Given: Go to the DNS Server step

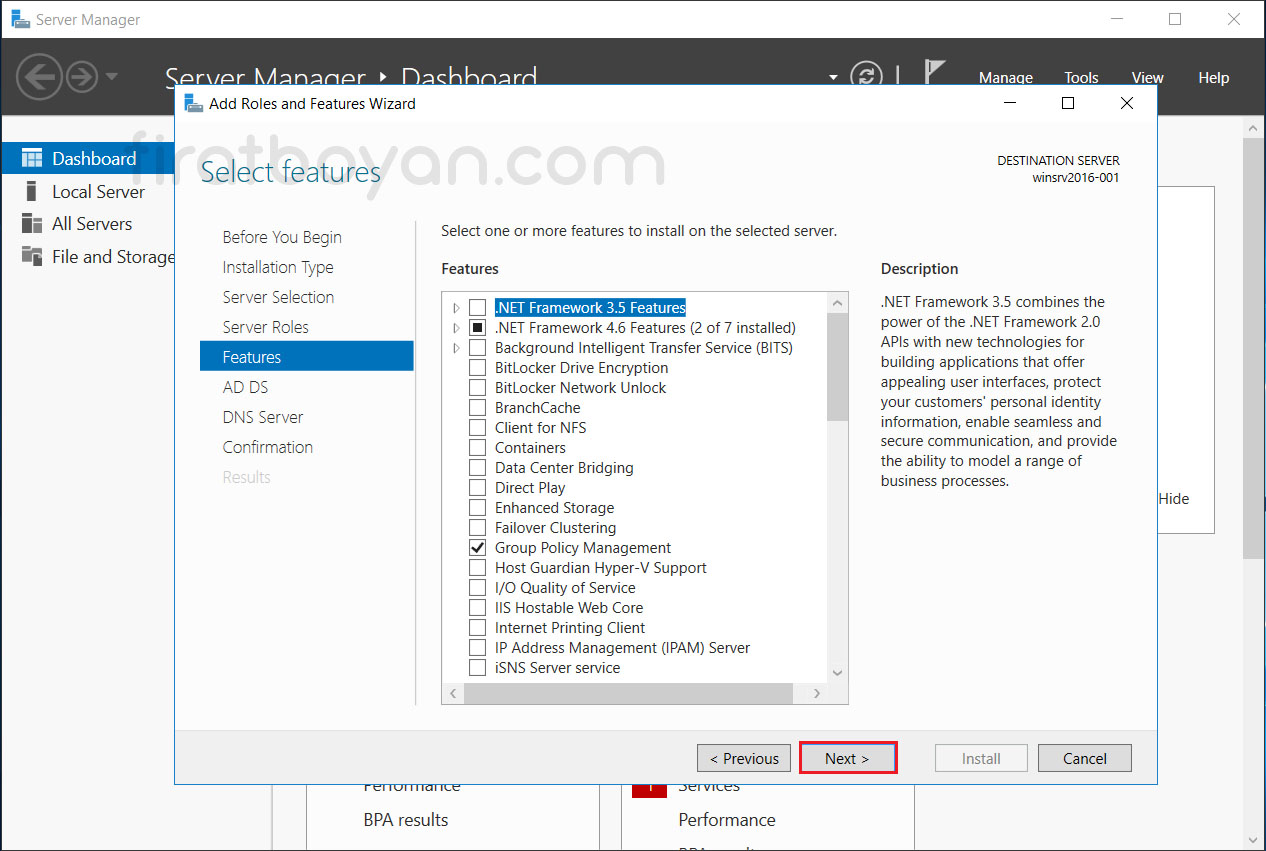Looking at the screenshot, I should 262,417.
